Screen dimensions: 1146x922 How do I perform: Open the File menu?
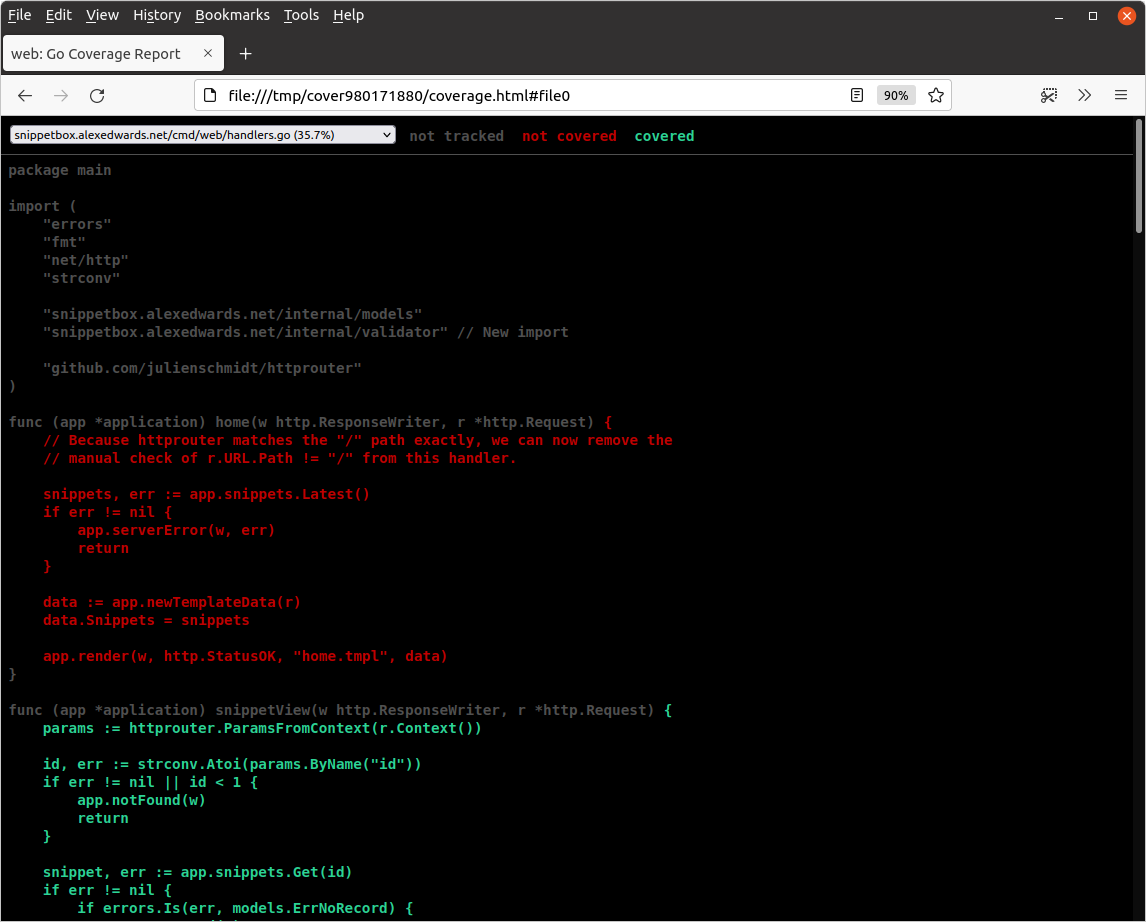tap(19, 15)
